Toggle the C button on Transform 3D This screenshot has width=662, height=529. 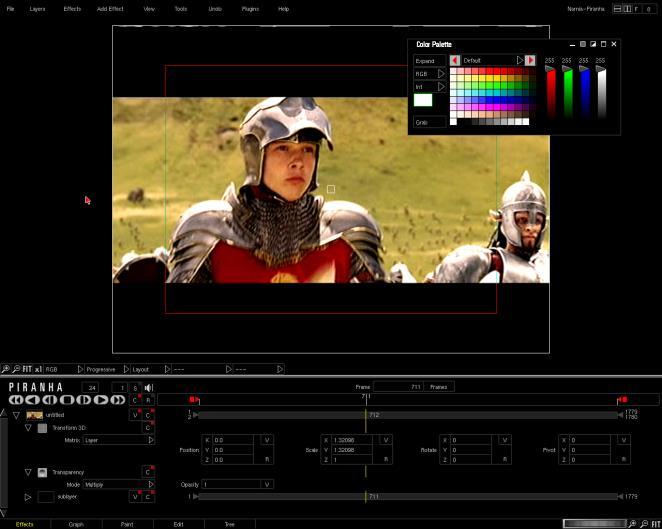pyautogui.click(x=148, y=428)
